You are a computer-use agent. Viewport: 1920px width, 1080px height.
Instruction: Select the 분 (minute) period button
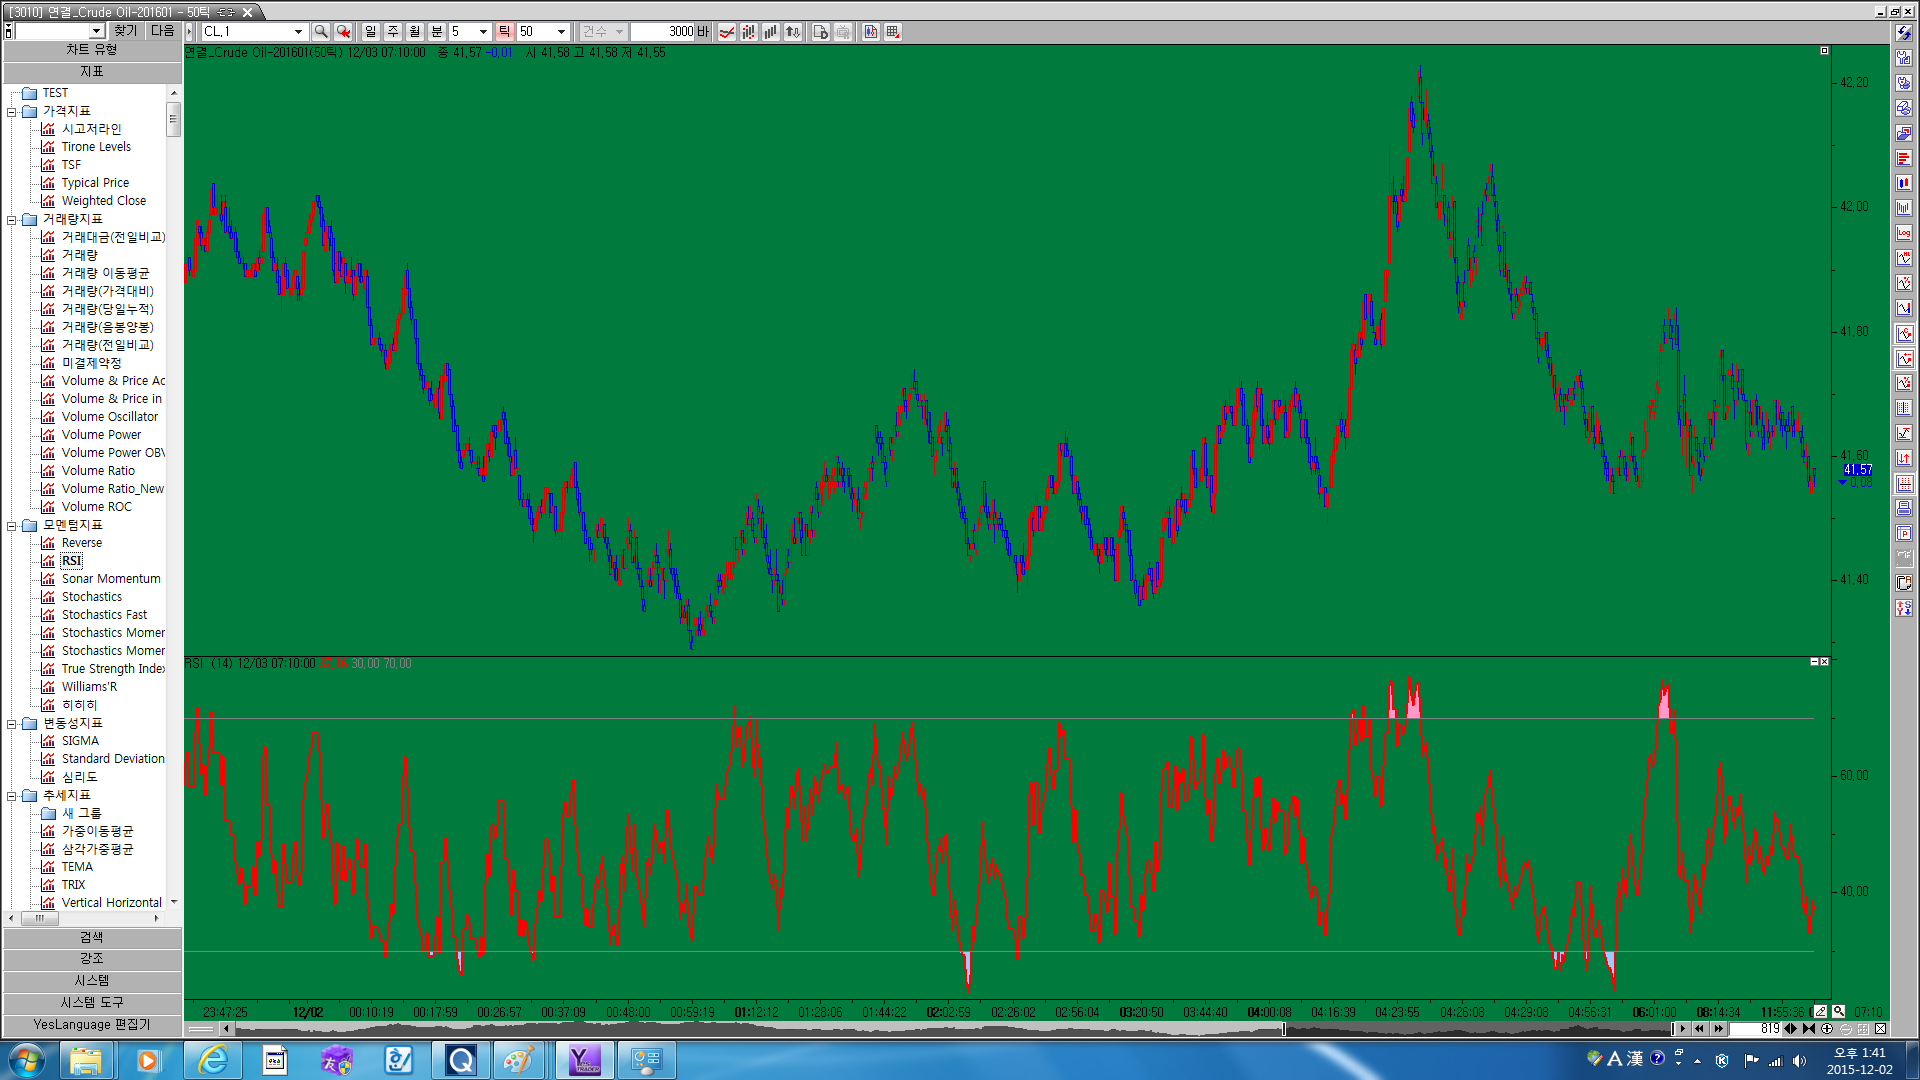pos(436,32)
